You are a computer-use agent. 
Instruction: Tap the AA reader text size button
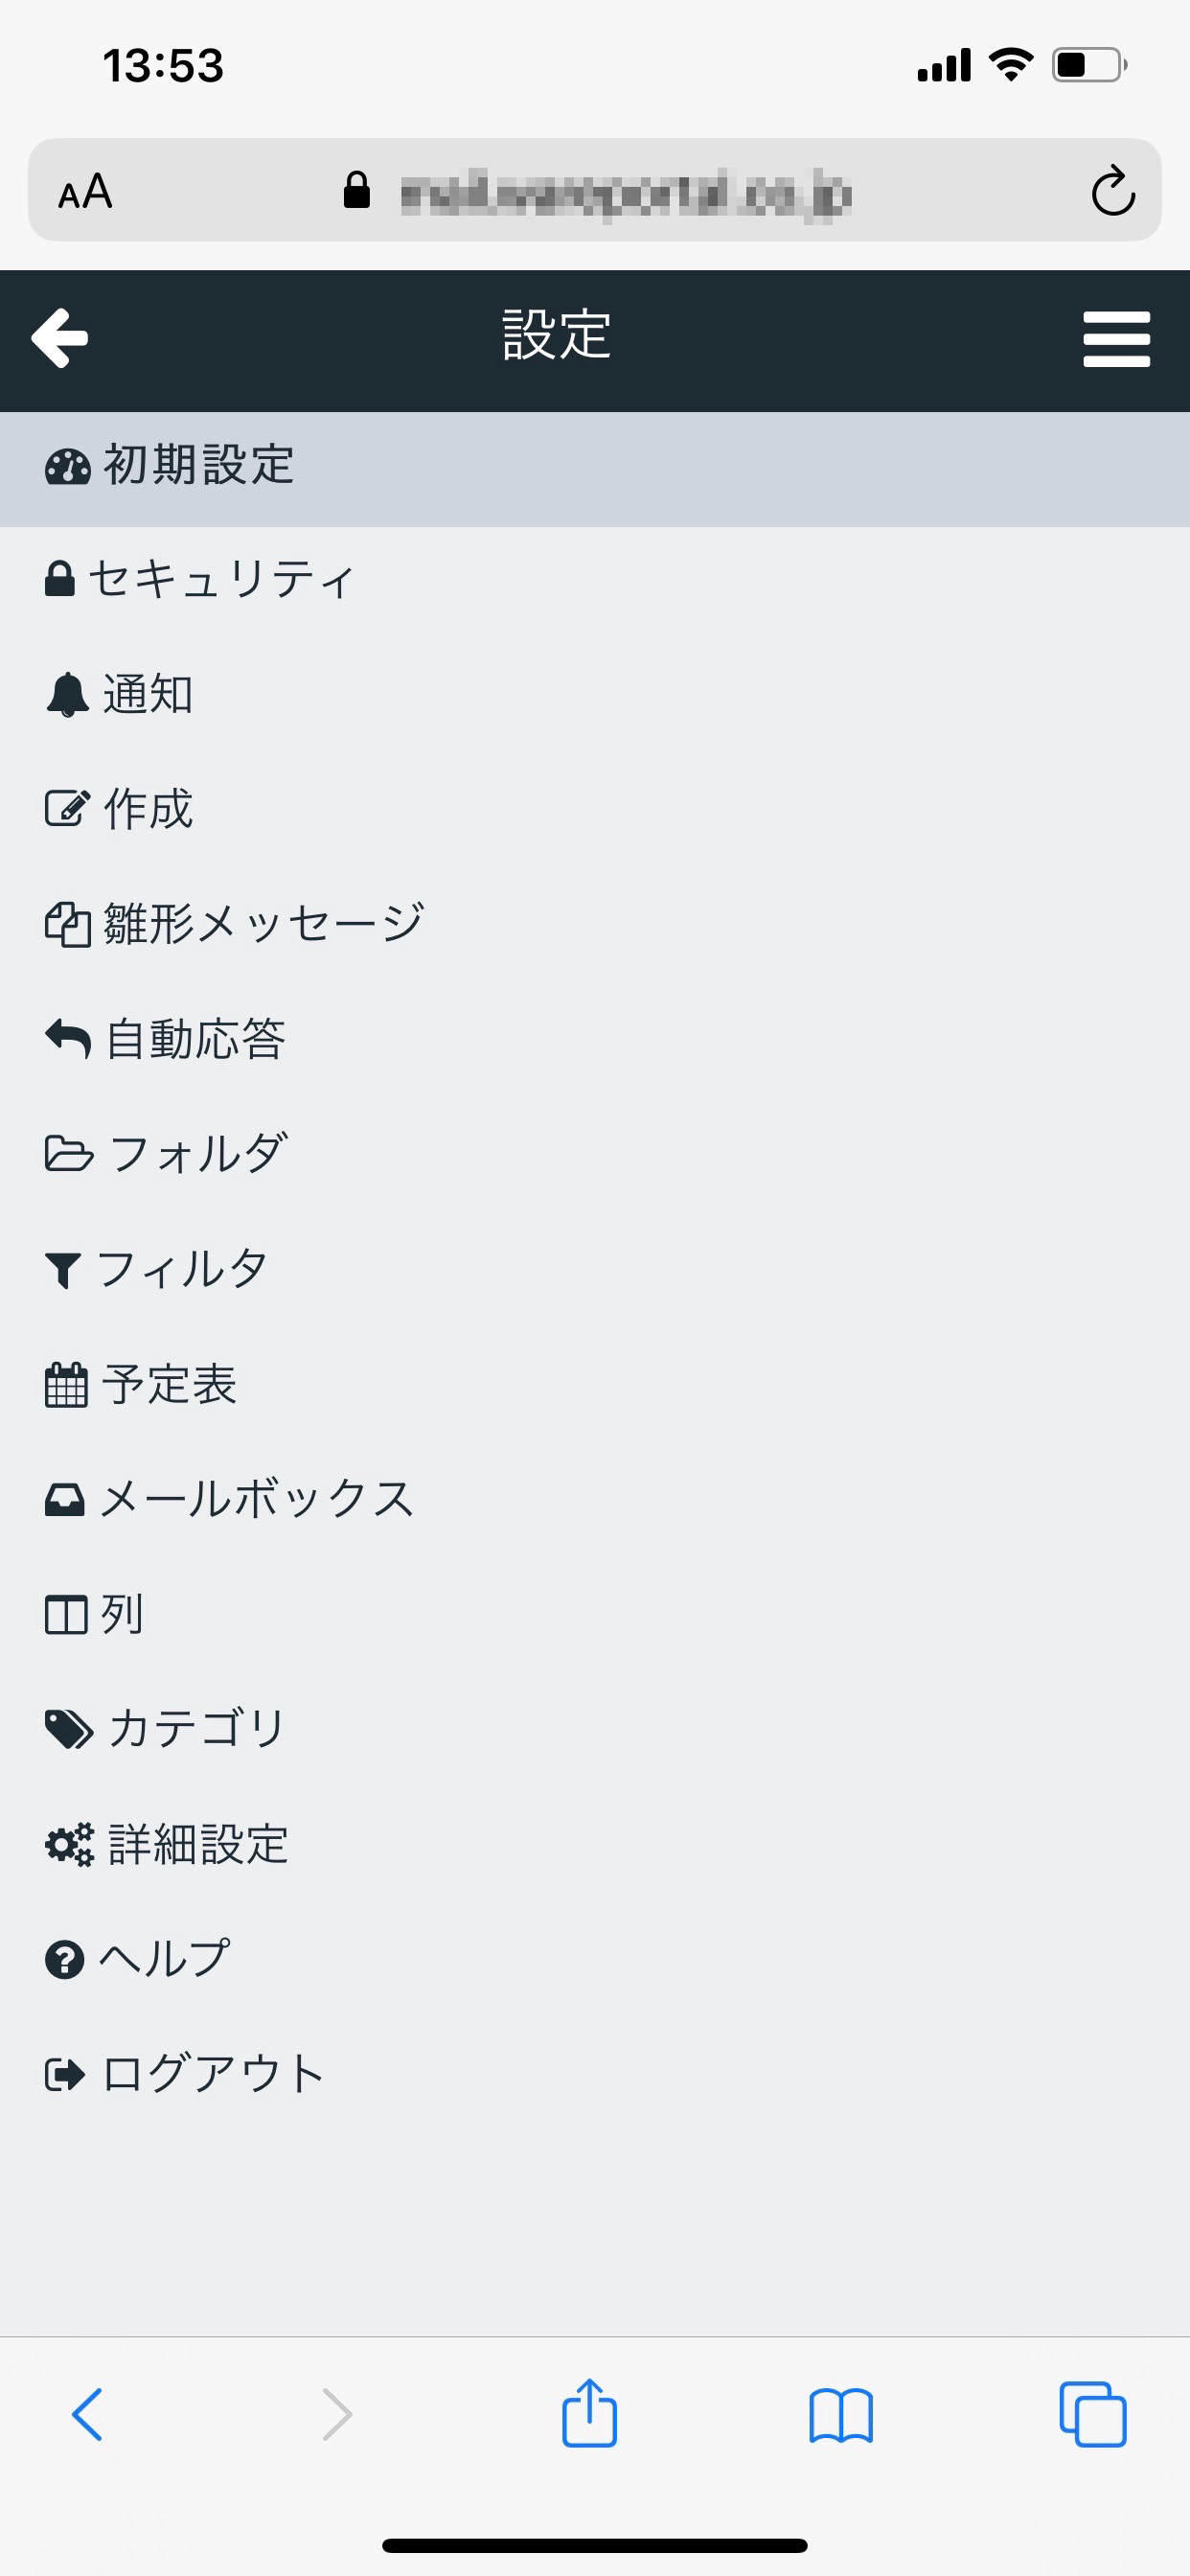coord(85,191)
